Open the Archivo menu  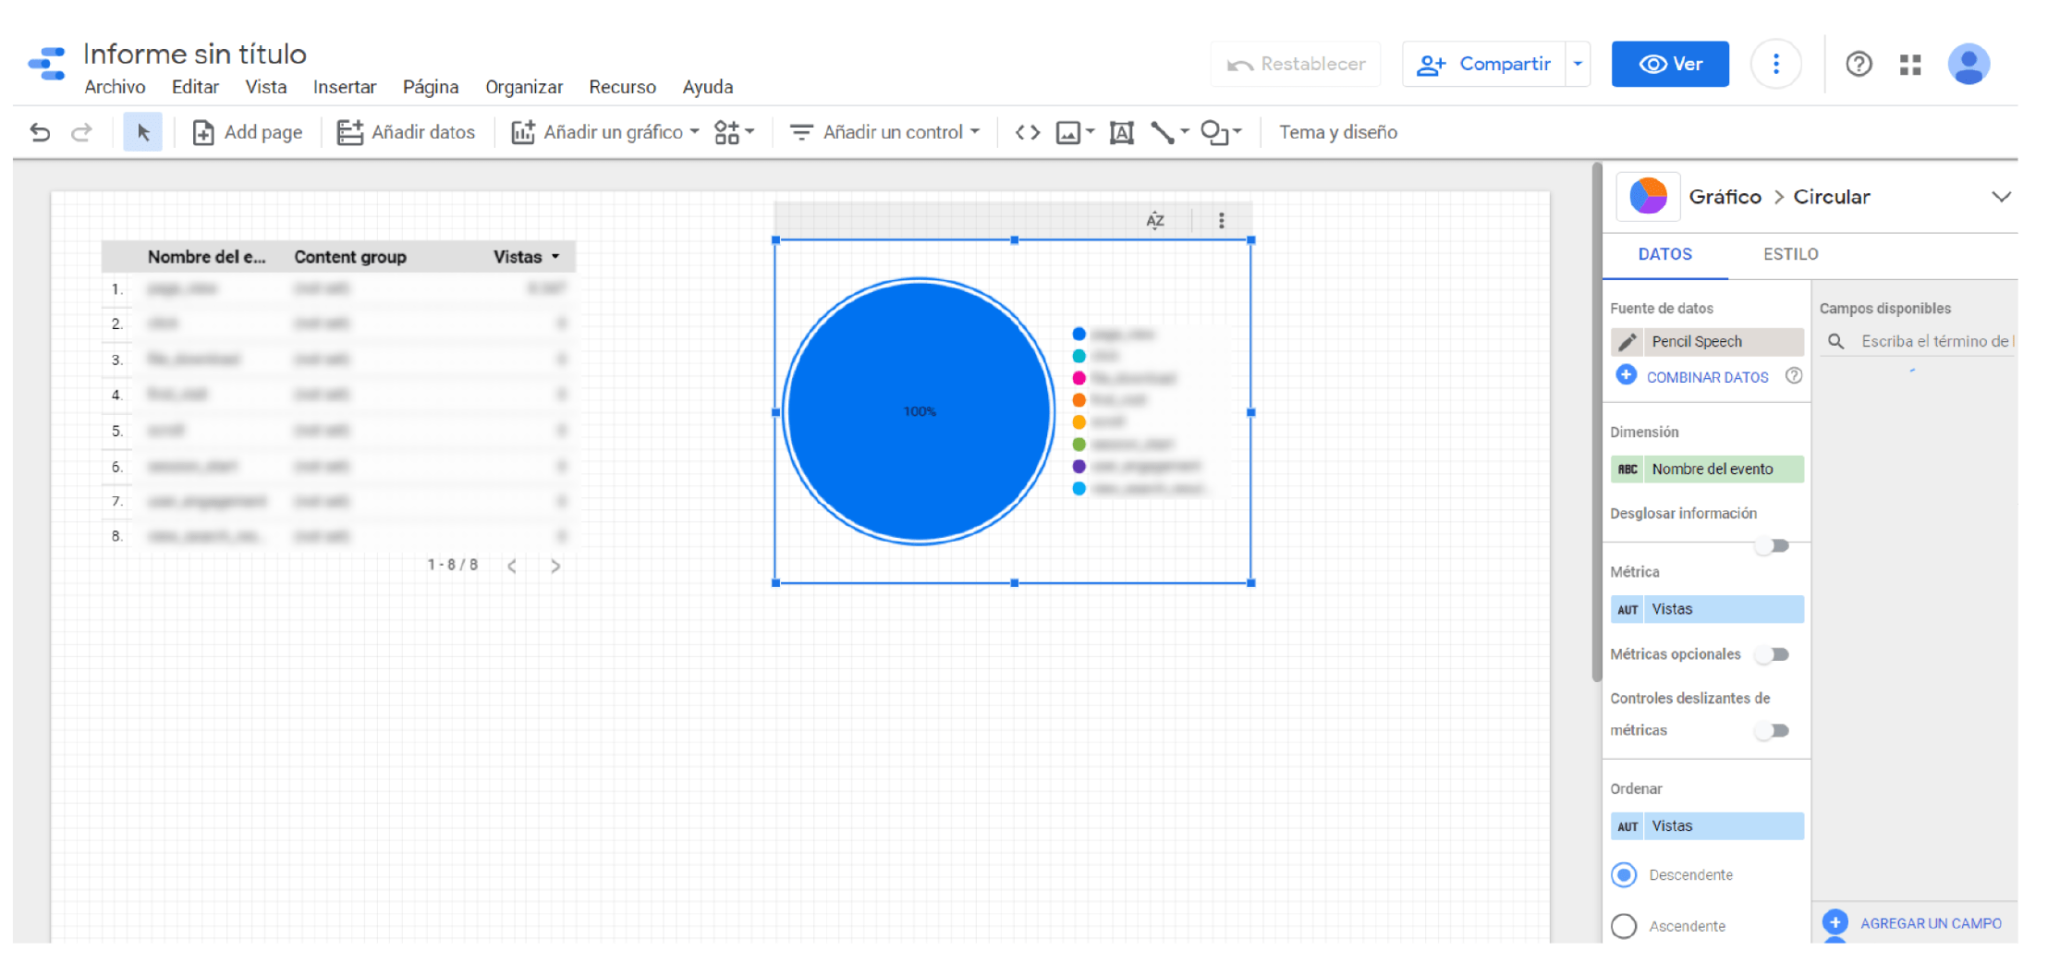(x=114, y=87)
